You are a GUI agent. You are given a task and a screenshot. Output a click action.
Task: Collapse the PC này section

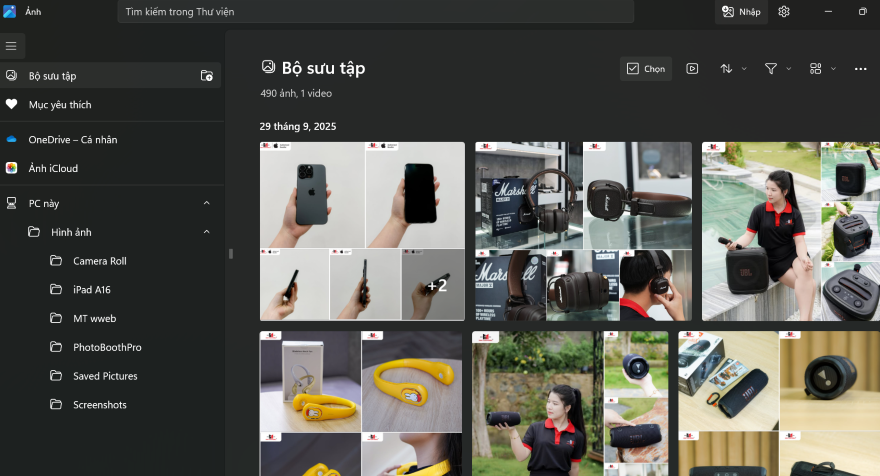(207, 203)
